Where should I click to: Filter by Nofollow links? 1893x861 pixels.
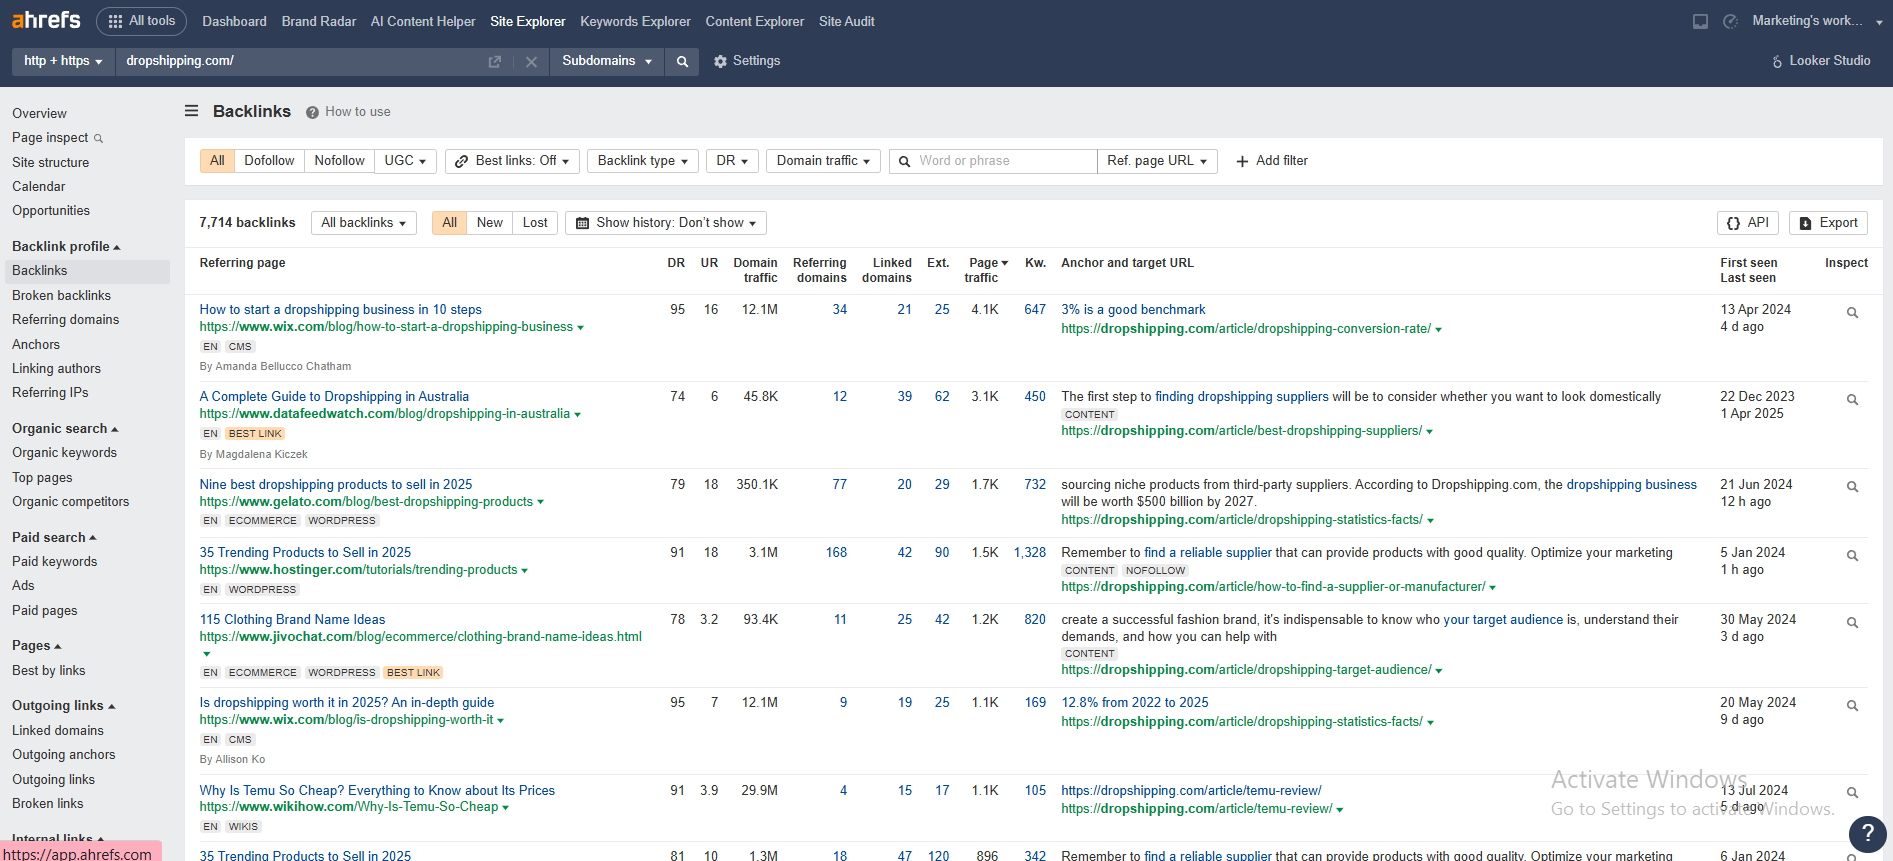[339, 161]
